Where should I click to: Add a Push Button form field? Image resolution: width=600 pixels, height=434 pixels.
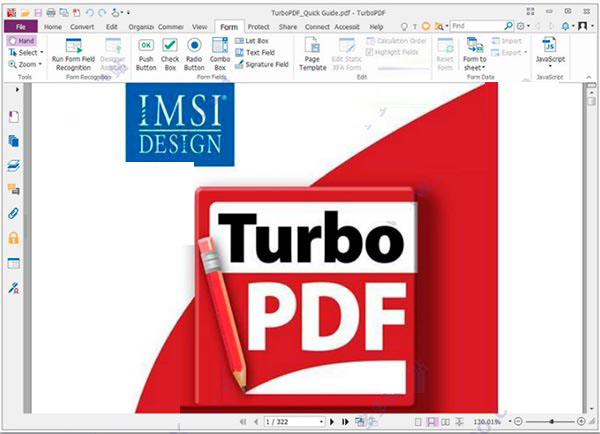point(146,55)
